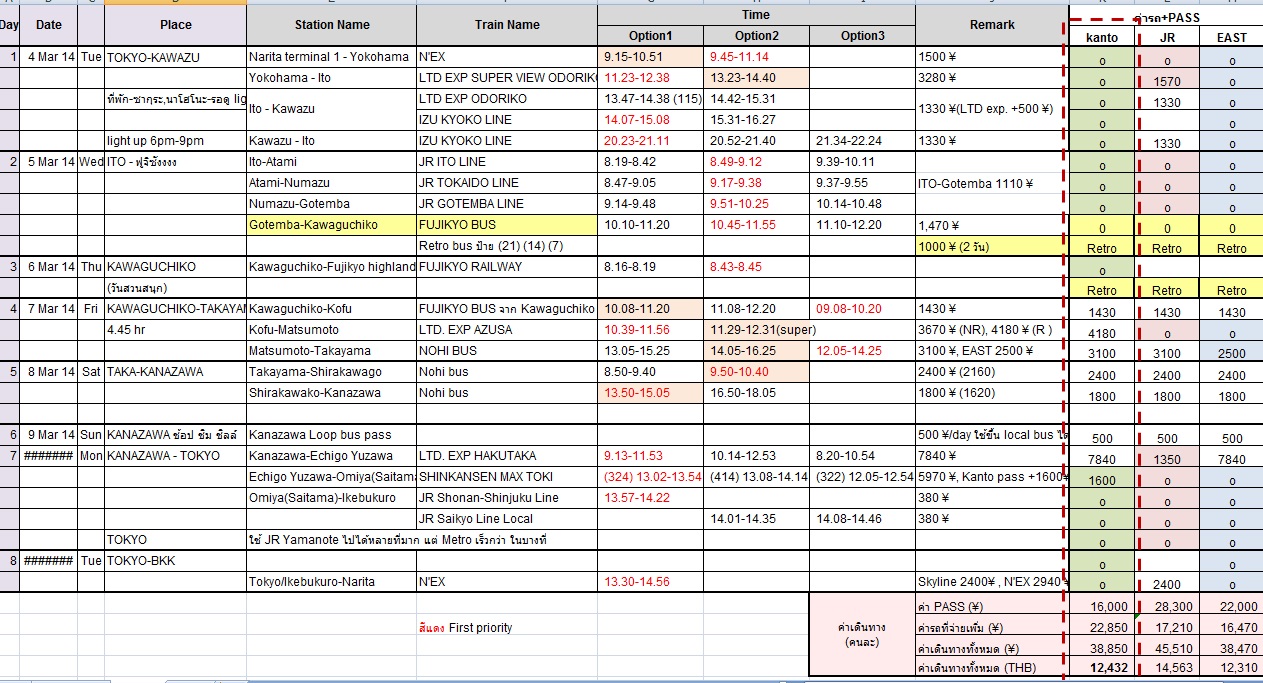The width and height of the screenshot is (1263, 683).
Task: Select the '1,470 ¥' remark cell
Action: [x=992, y=225]
